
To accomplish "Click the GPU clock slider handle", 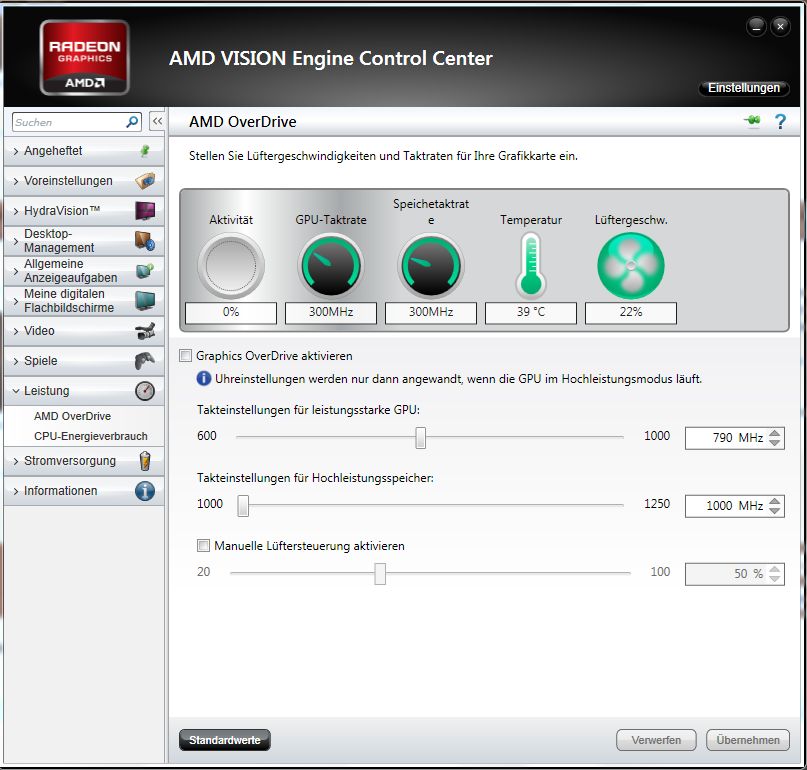I will click(421, 437).
